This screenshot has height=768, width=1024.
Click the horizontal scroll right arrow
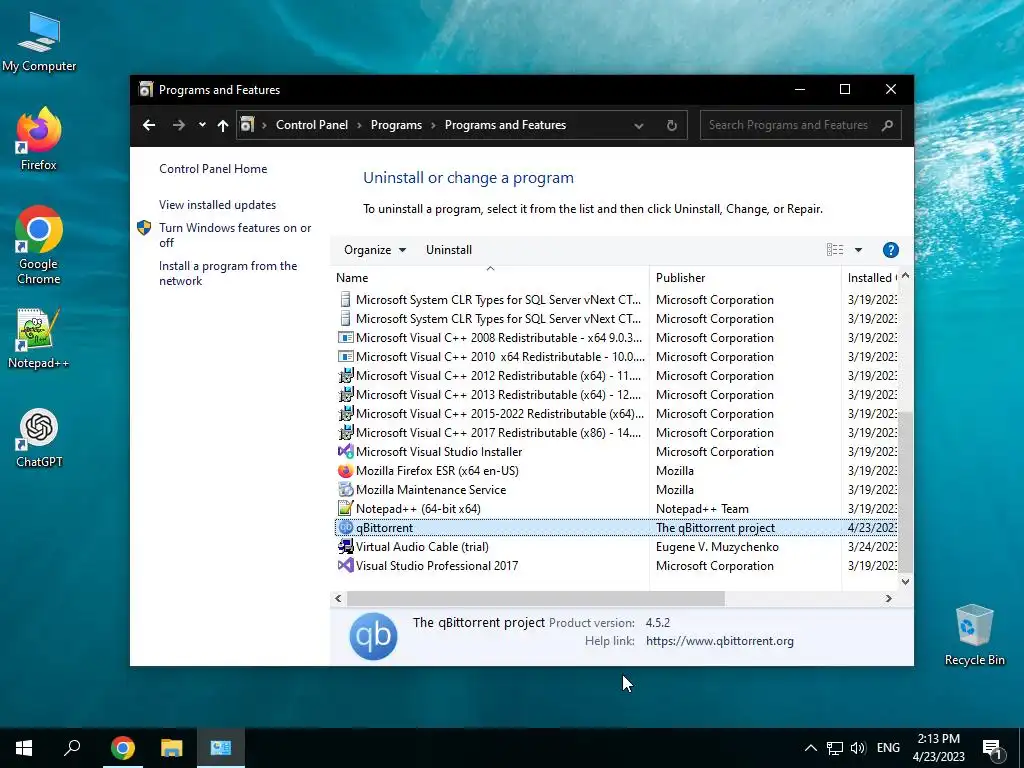click(x=888, y=598)
